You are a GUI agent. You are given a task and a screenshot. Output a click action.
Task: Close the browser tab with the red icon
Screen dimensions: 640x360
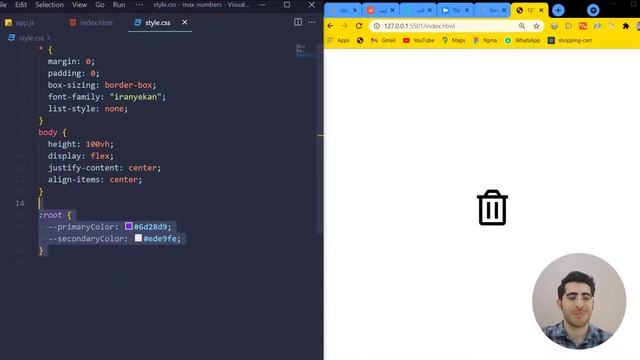[x=393, y=10]
